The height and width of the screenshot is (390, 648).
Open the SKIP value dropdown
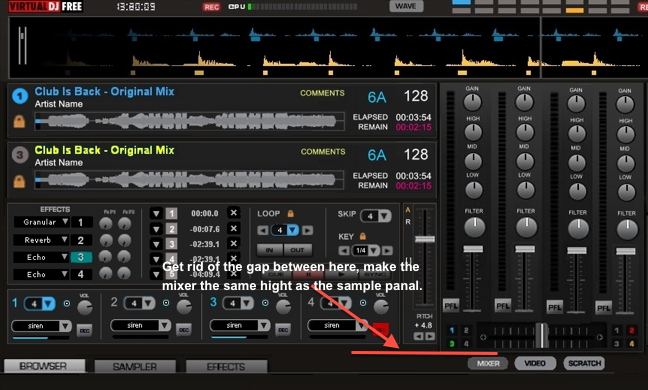(384, 216)
